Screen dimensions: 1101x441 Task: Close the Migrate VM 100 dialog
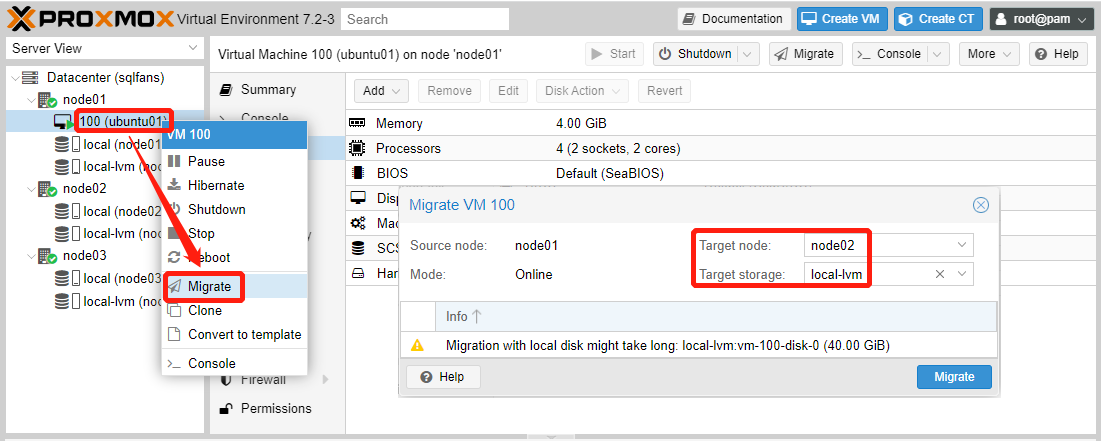tap(981, 205)
